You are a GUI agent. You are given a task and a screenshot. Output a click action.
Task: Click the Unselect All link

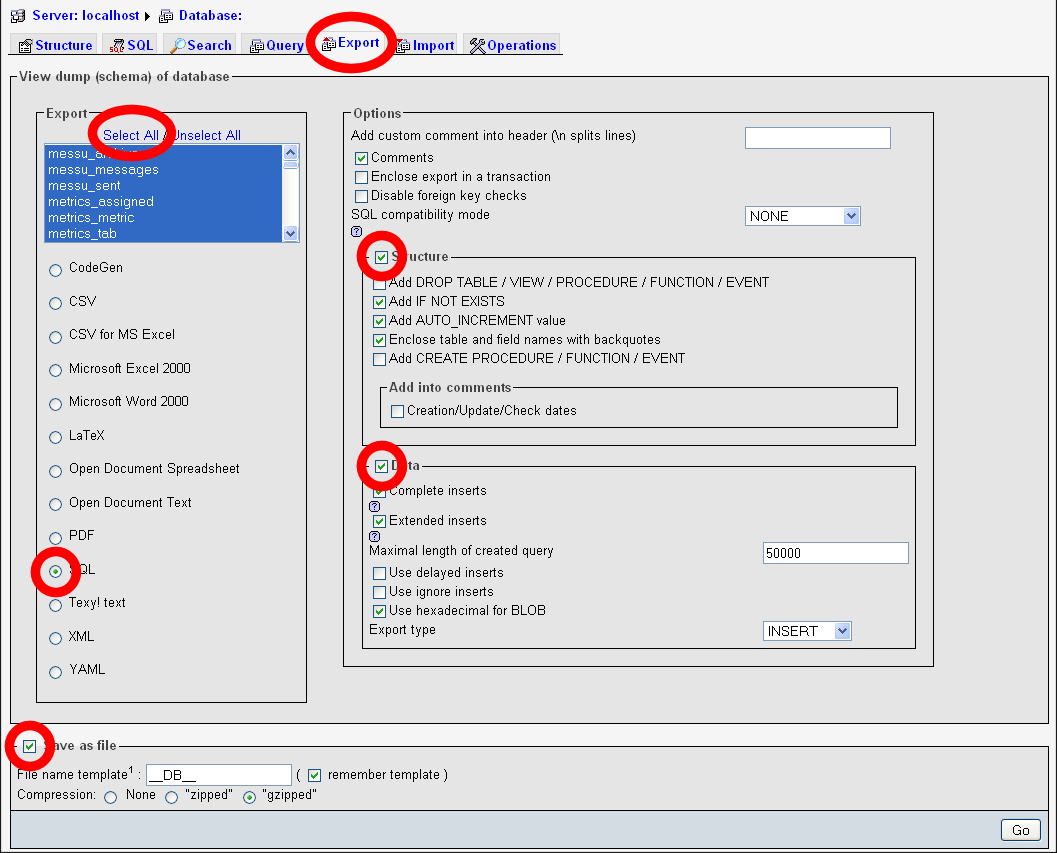(206, 135)
